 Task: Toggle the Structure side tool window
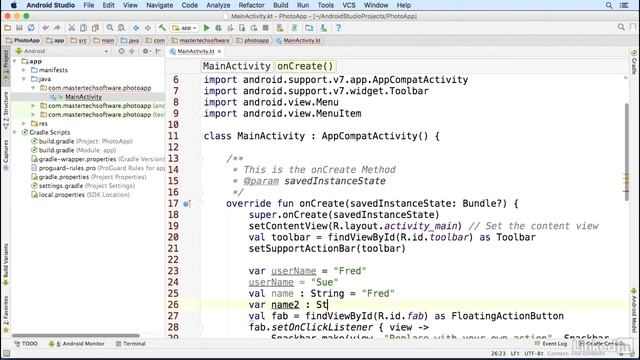(6, 110)
